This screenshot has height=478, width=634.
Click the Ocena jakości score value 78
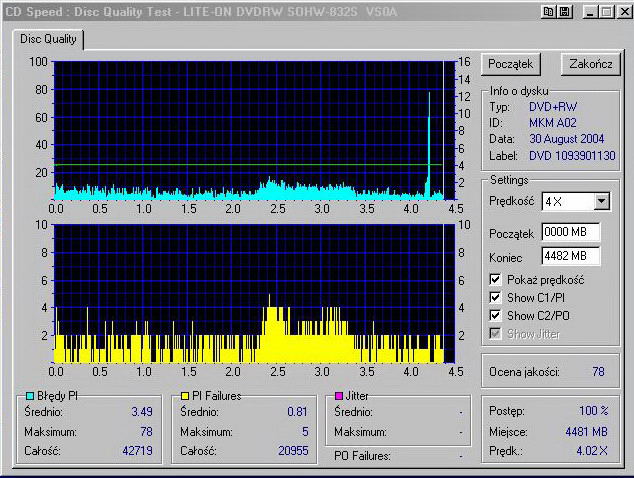click(x=596, y=372)
